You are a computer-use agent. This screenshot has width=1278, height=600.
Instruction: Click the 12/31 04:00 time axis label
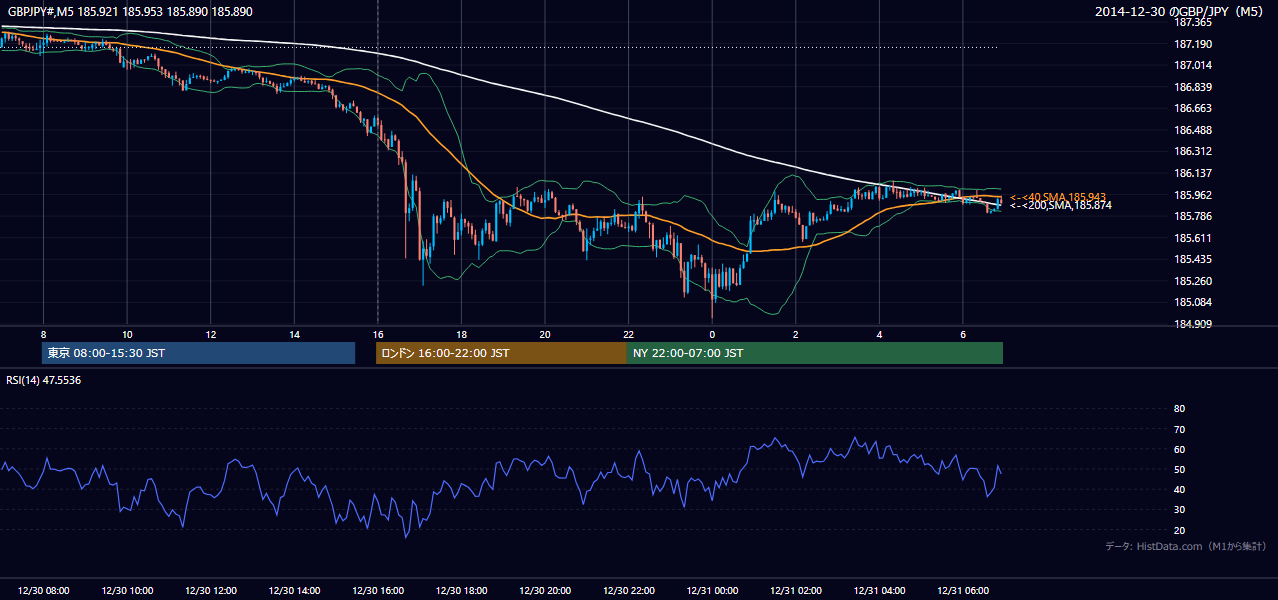[x=879, y=591]
